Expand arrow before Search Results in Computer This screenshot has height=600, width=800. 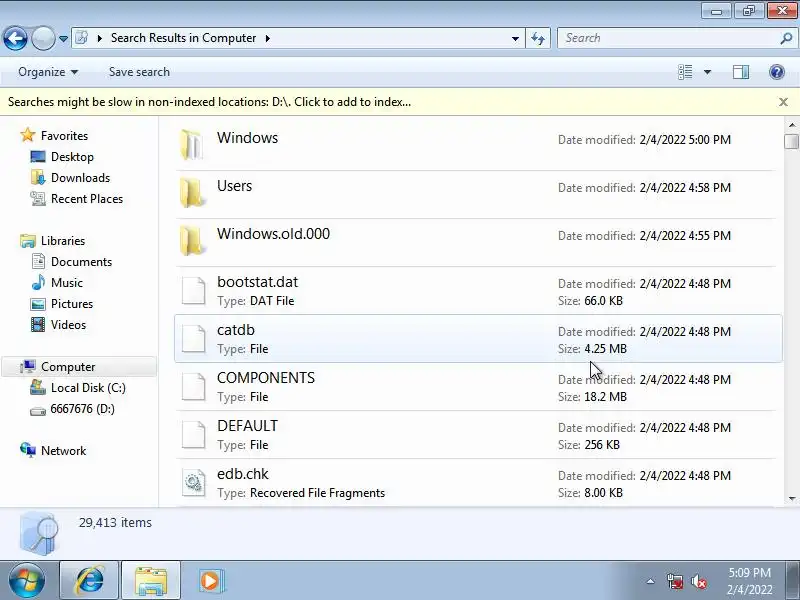(x=99, y=38)
